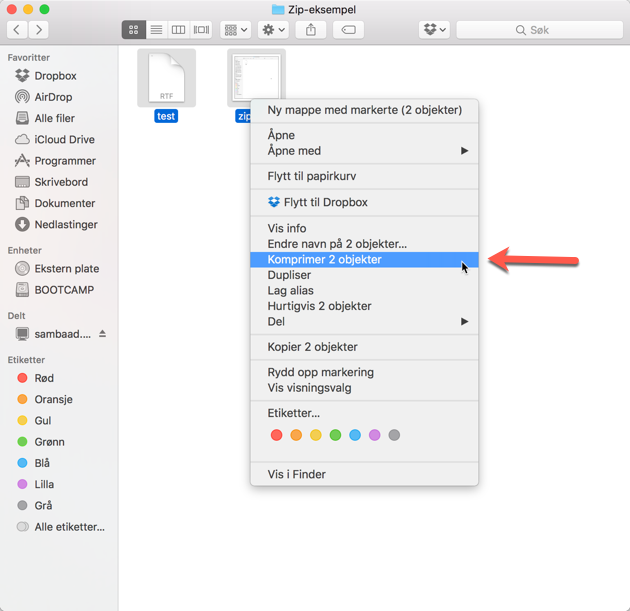
Task: Open Nedlastinger in the sidebar
Action: click(x=65, y=225)
